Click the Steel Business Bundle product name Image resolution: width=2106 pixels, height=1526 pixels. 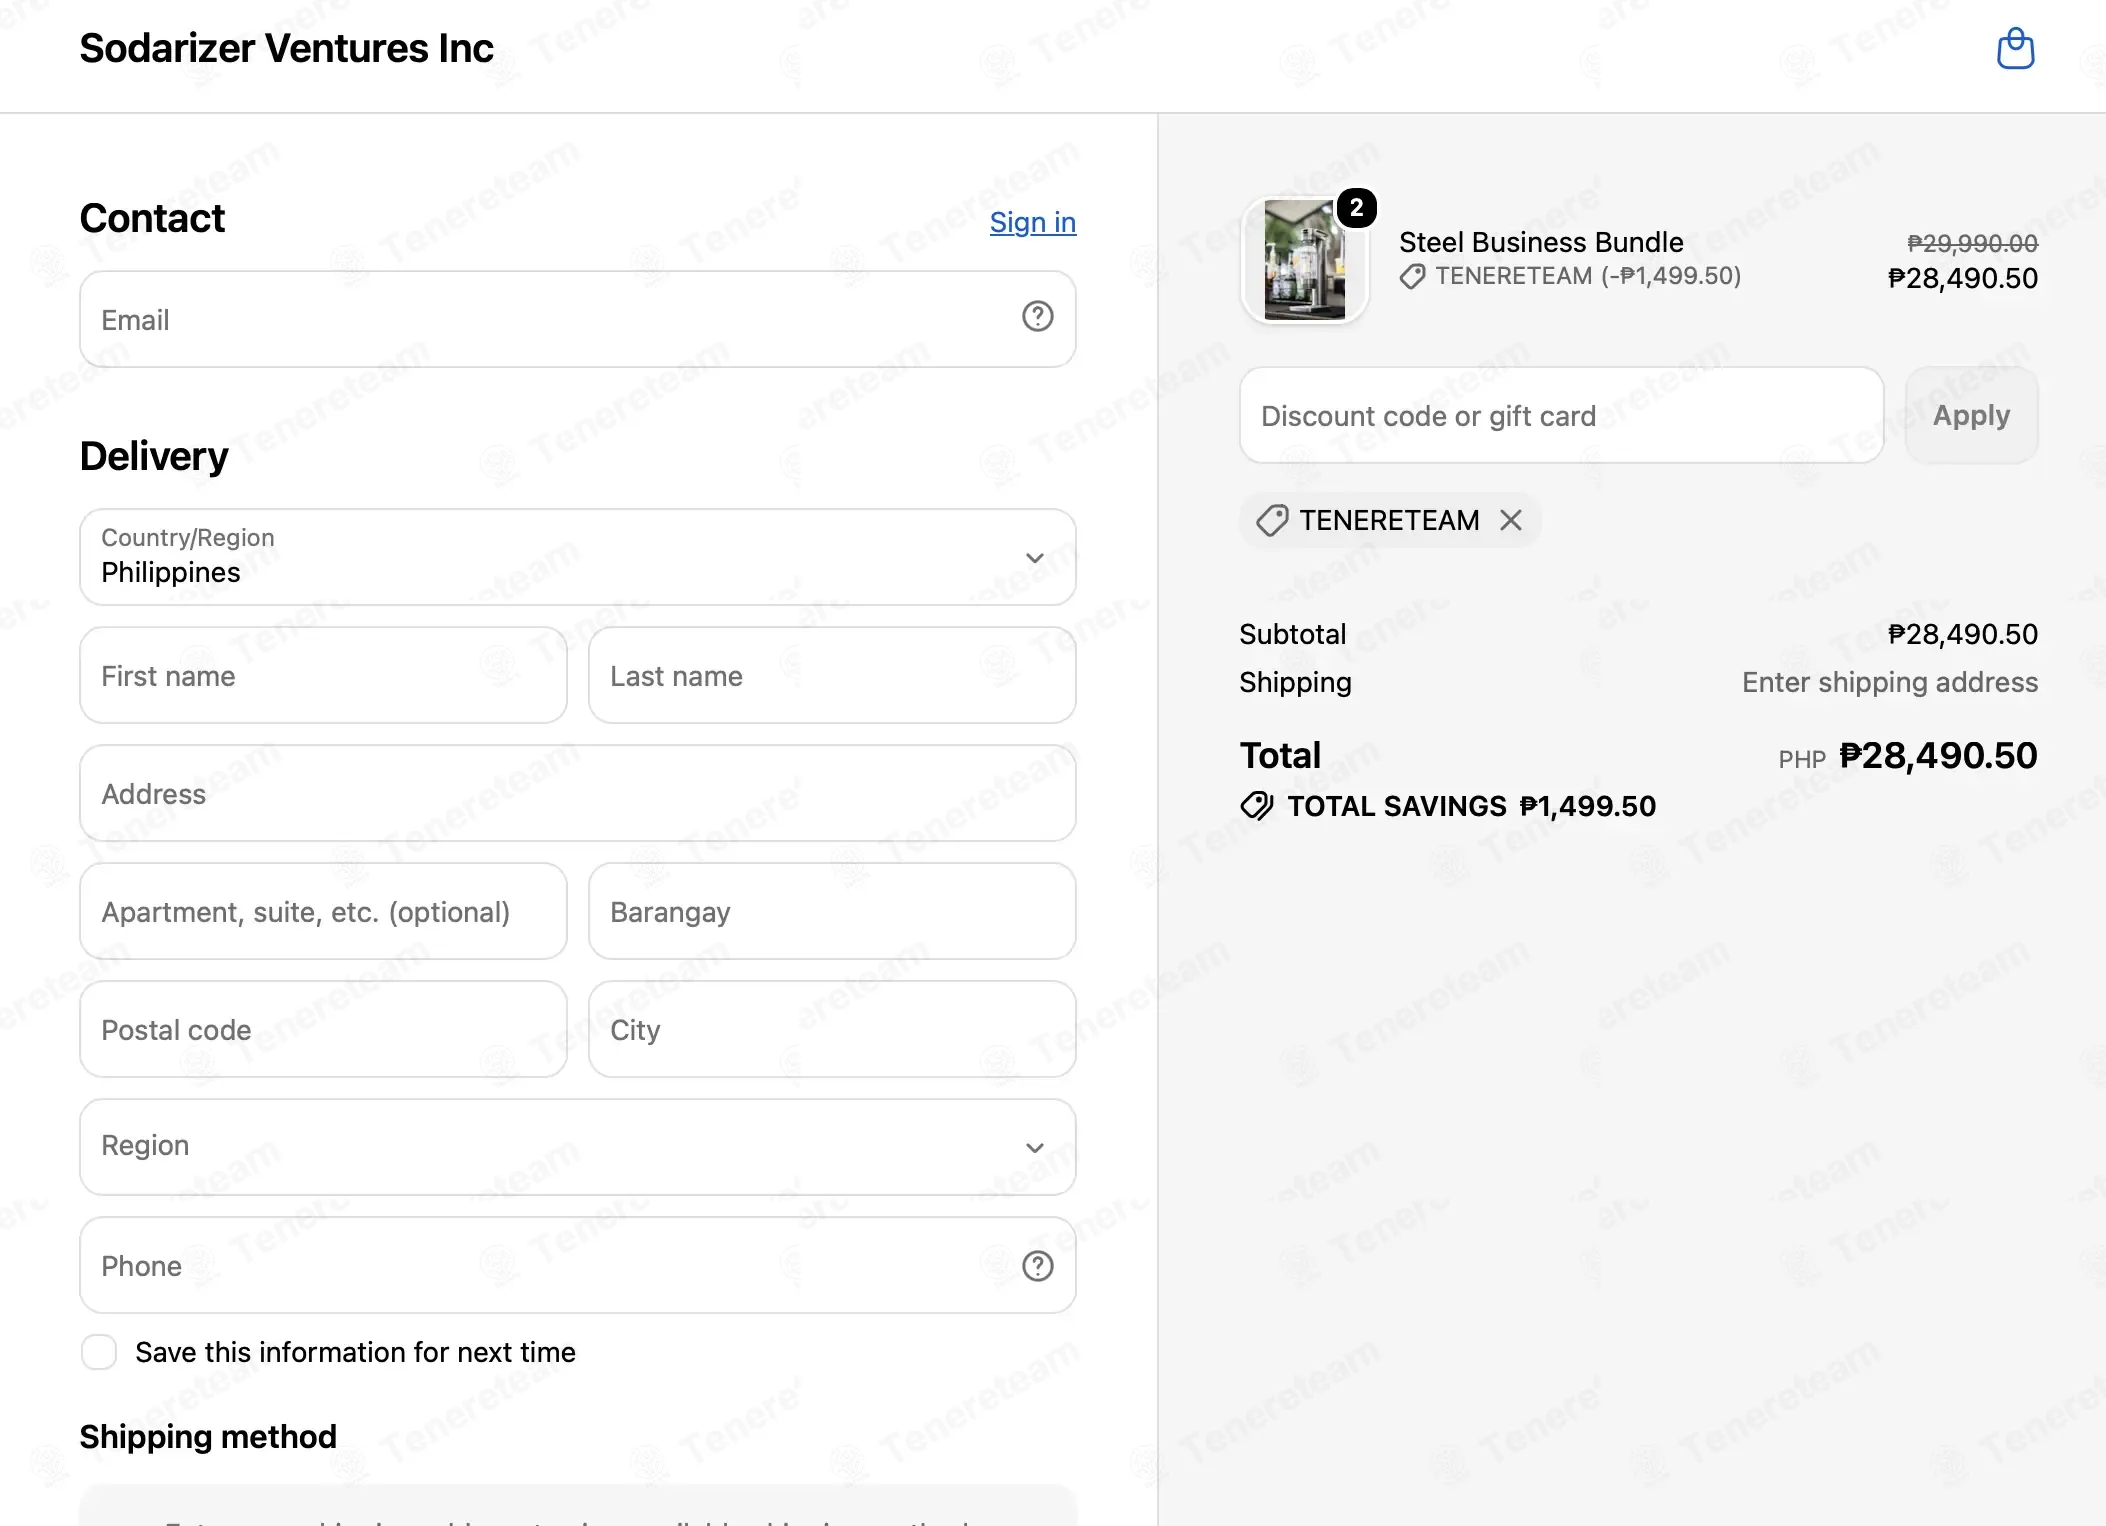[1541, 242]
